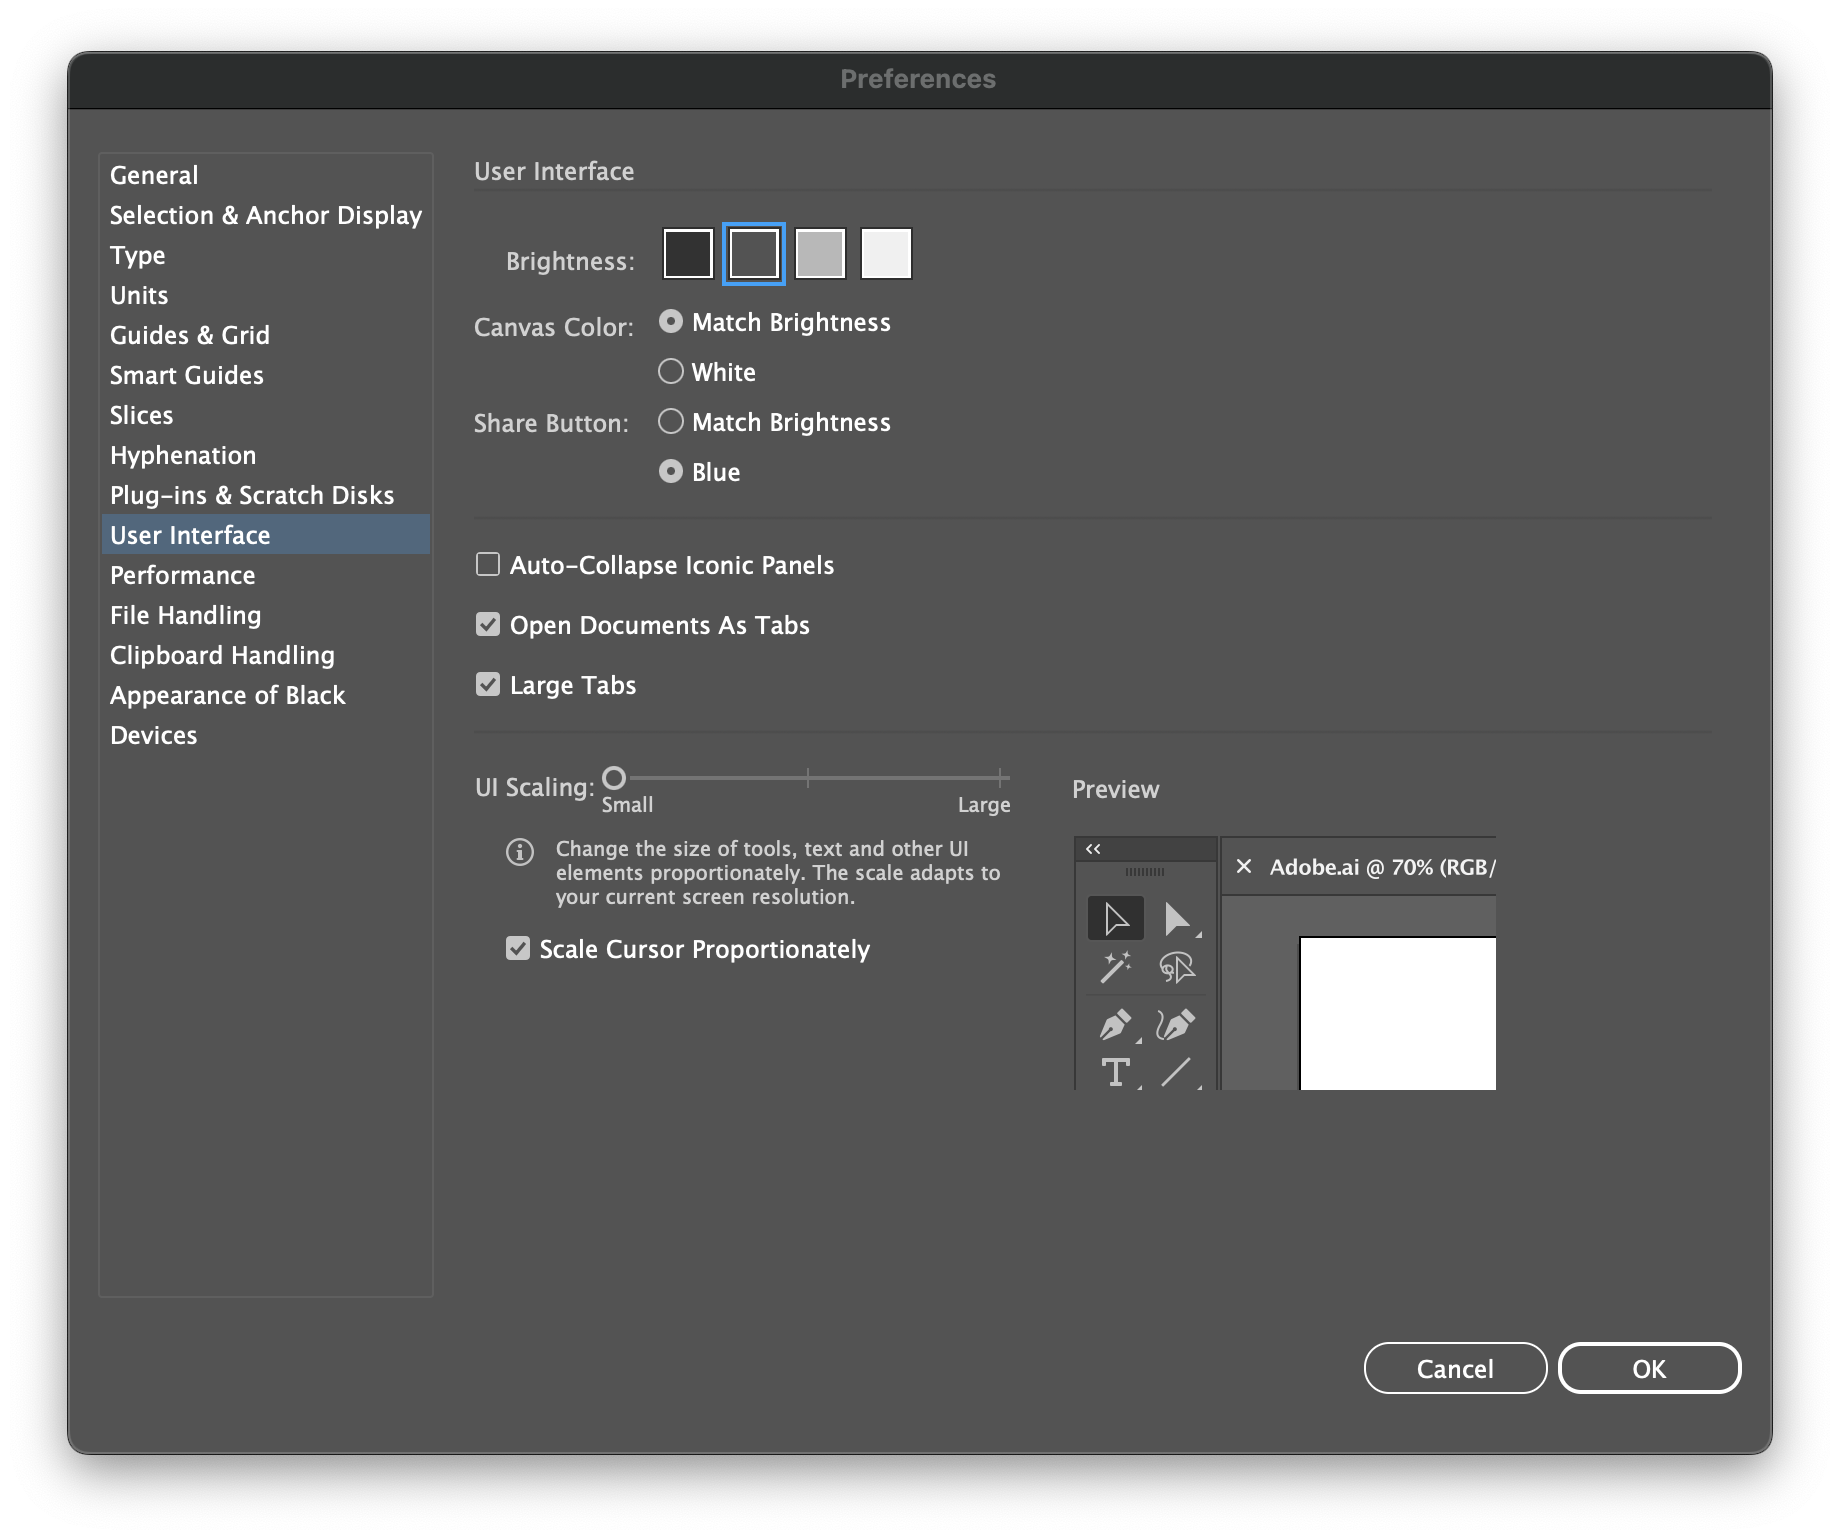Disable Scale Cursor Proportionately checkbox
The width and height of the screenshot is (1840, 1538).
click(518, 949)
